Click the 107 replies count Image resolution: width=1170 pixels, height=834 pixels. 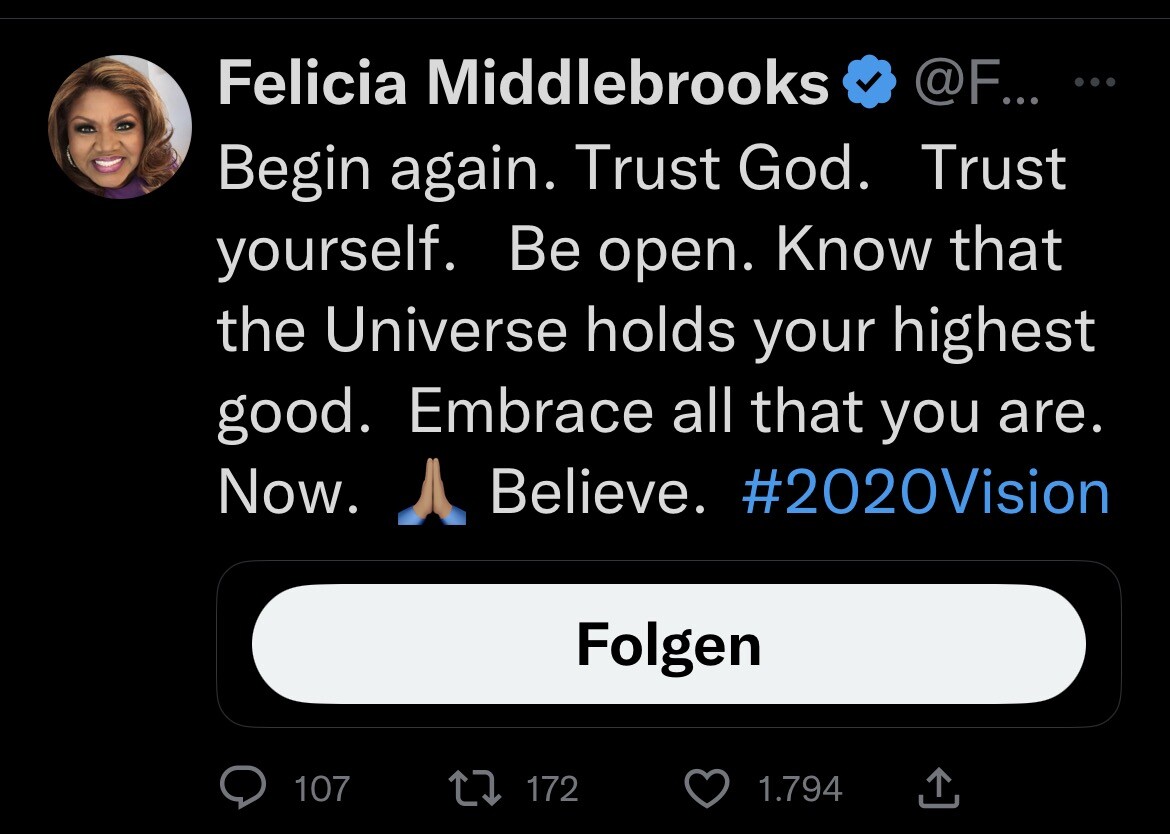point(322,790)
